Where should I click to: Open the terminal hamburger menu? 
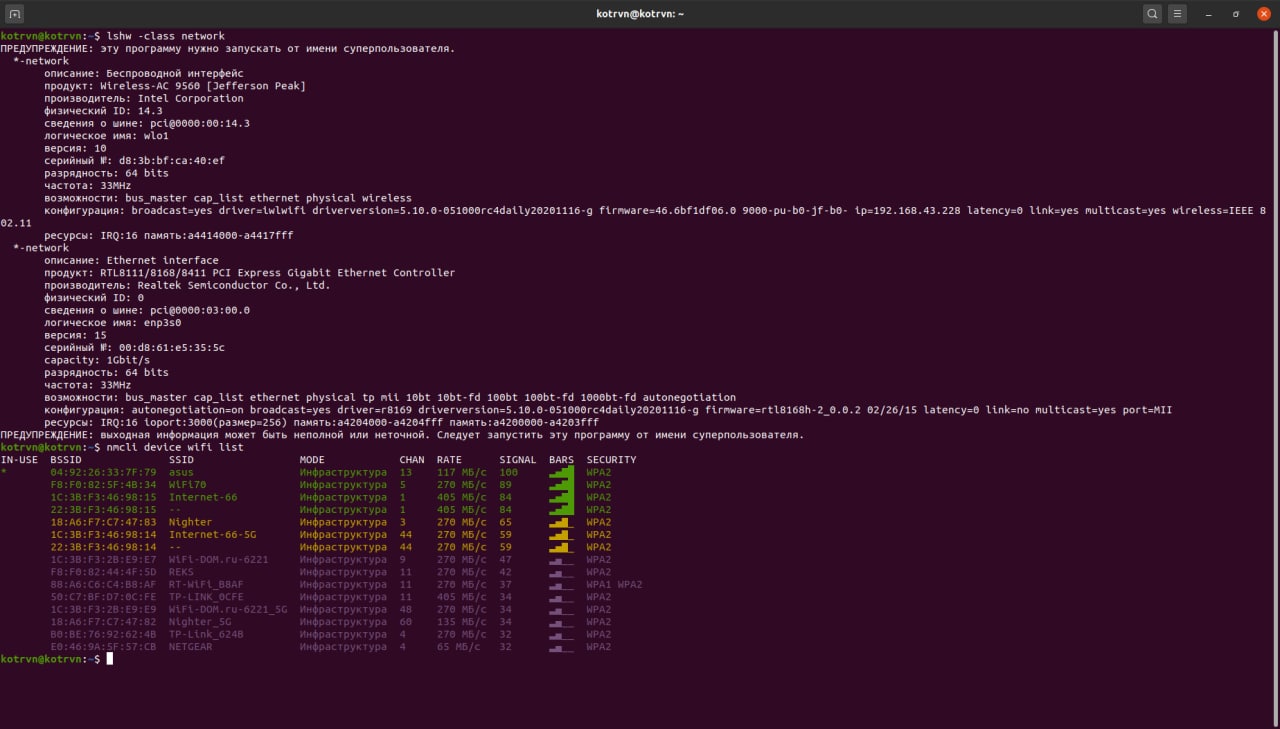click(1179, 14)
